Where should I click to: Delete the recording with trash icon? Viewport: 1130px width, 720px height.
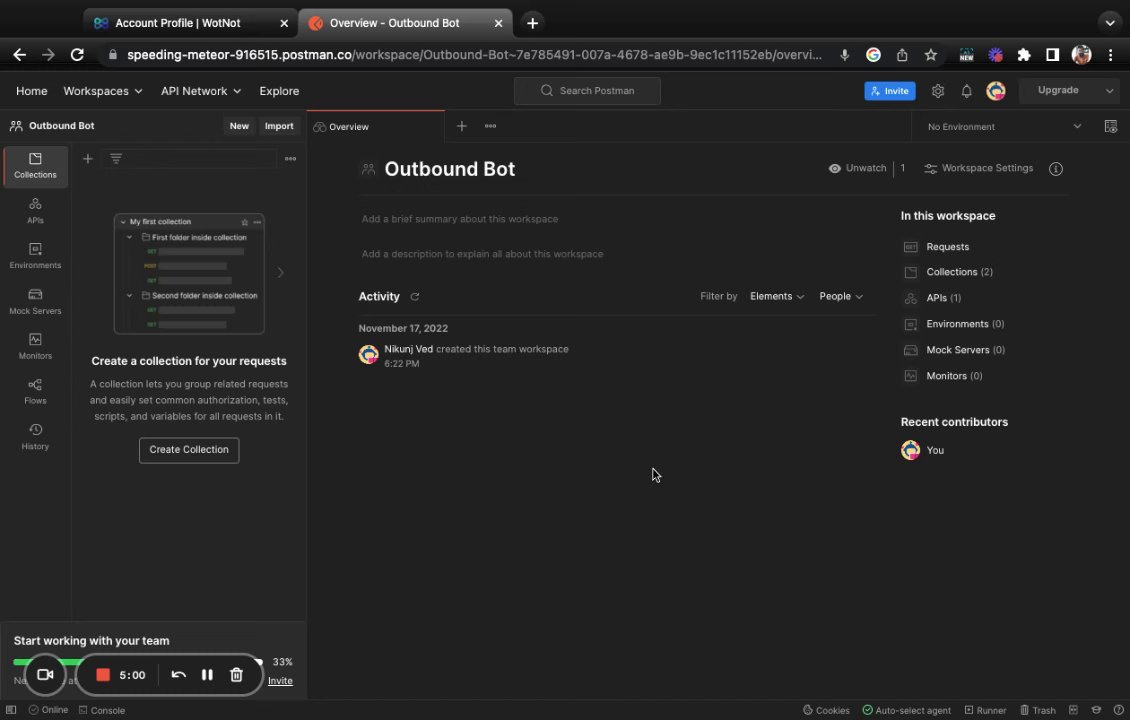tap(236, 675)
